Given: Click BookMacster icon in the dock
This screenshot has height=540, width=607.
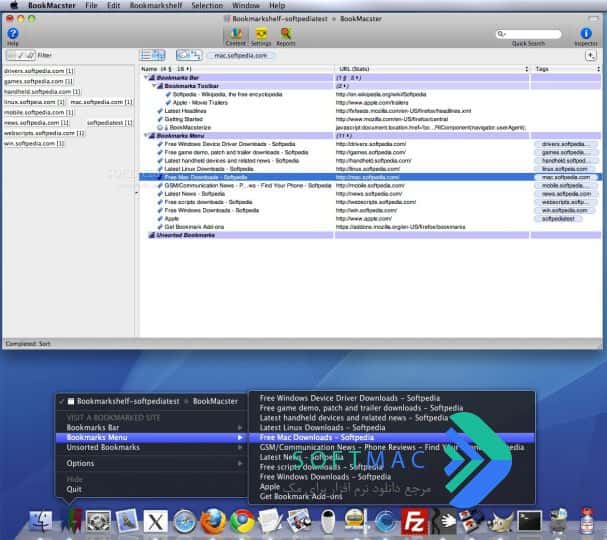Looking at the screenshot, I should (x=73, y=521).
